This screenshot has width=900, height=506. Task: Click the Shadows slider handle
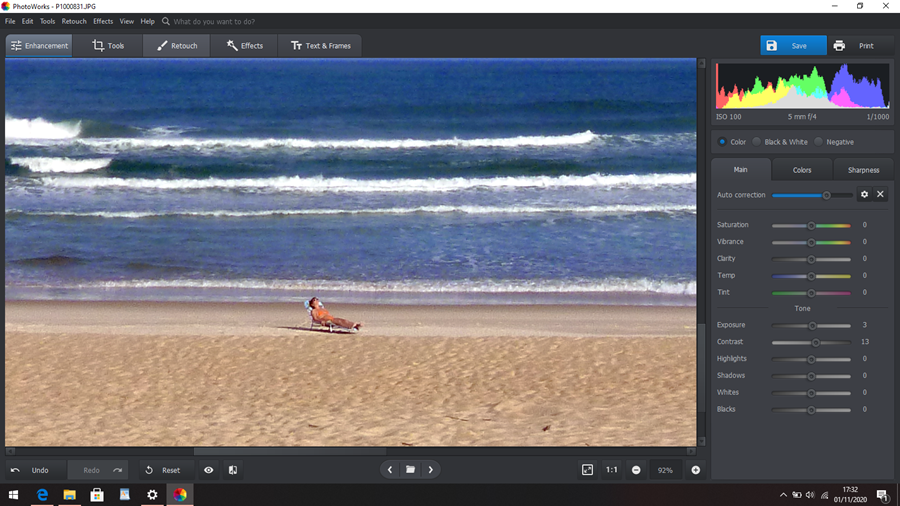pos(811,376)
